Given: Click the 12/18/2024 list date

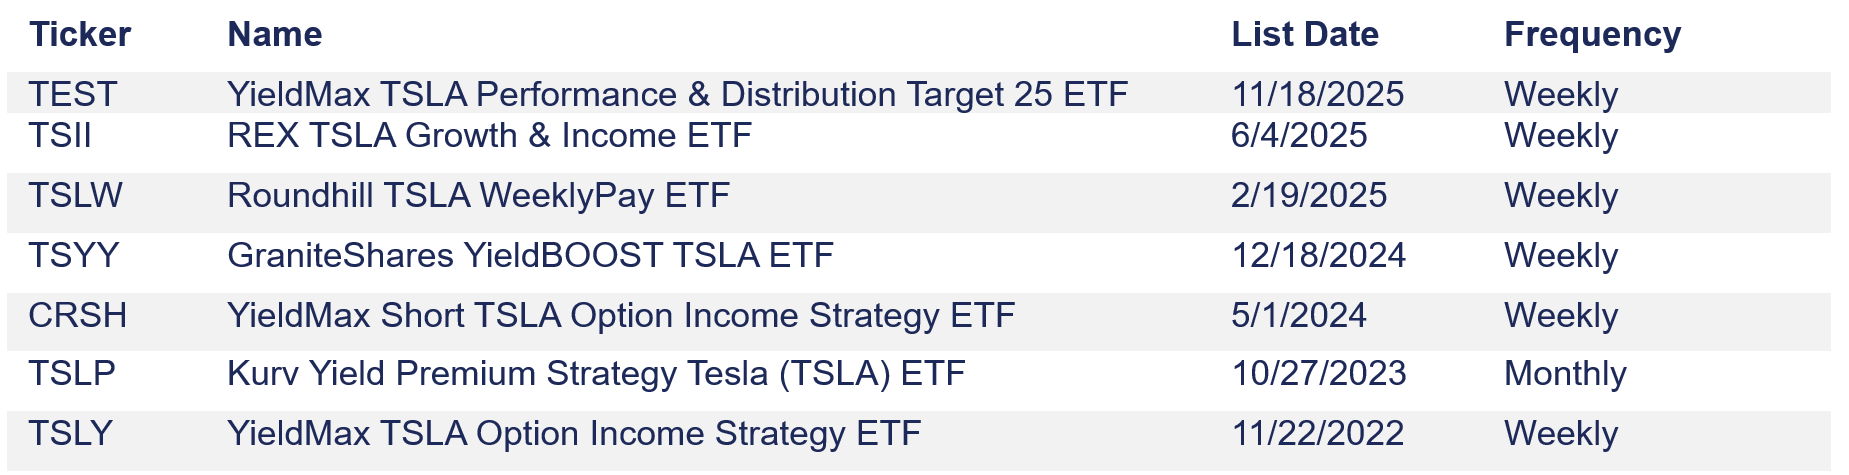Looking at the screenshot, I should click(1318, 256).
